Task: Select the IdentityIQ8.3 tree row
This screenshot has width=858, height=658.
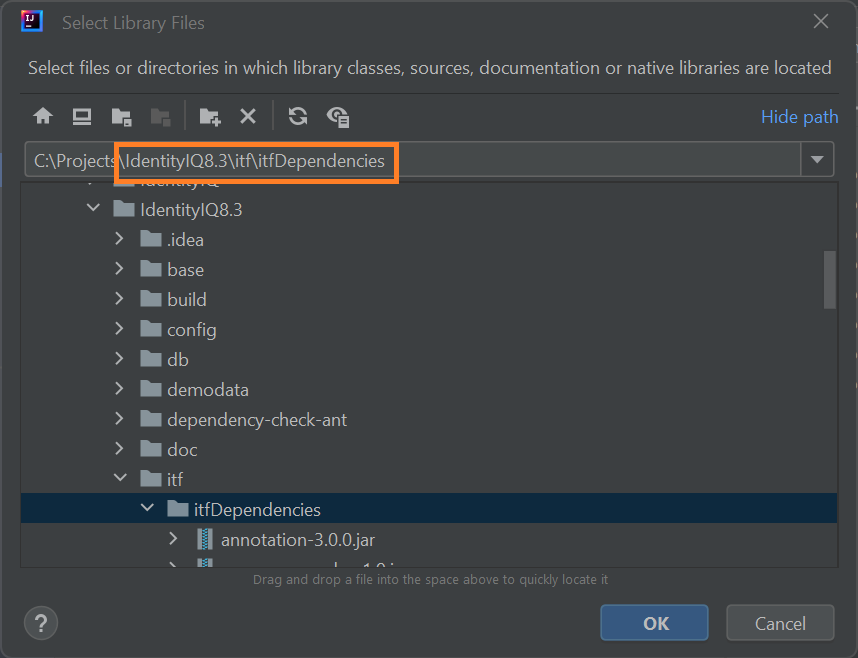Action: point(429,209)
